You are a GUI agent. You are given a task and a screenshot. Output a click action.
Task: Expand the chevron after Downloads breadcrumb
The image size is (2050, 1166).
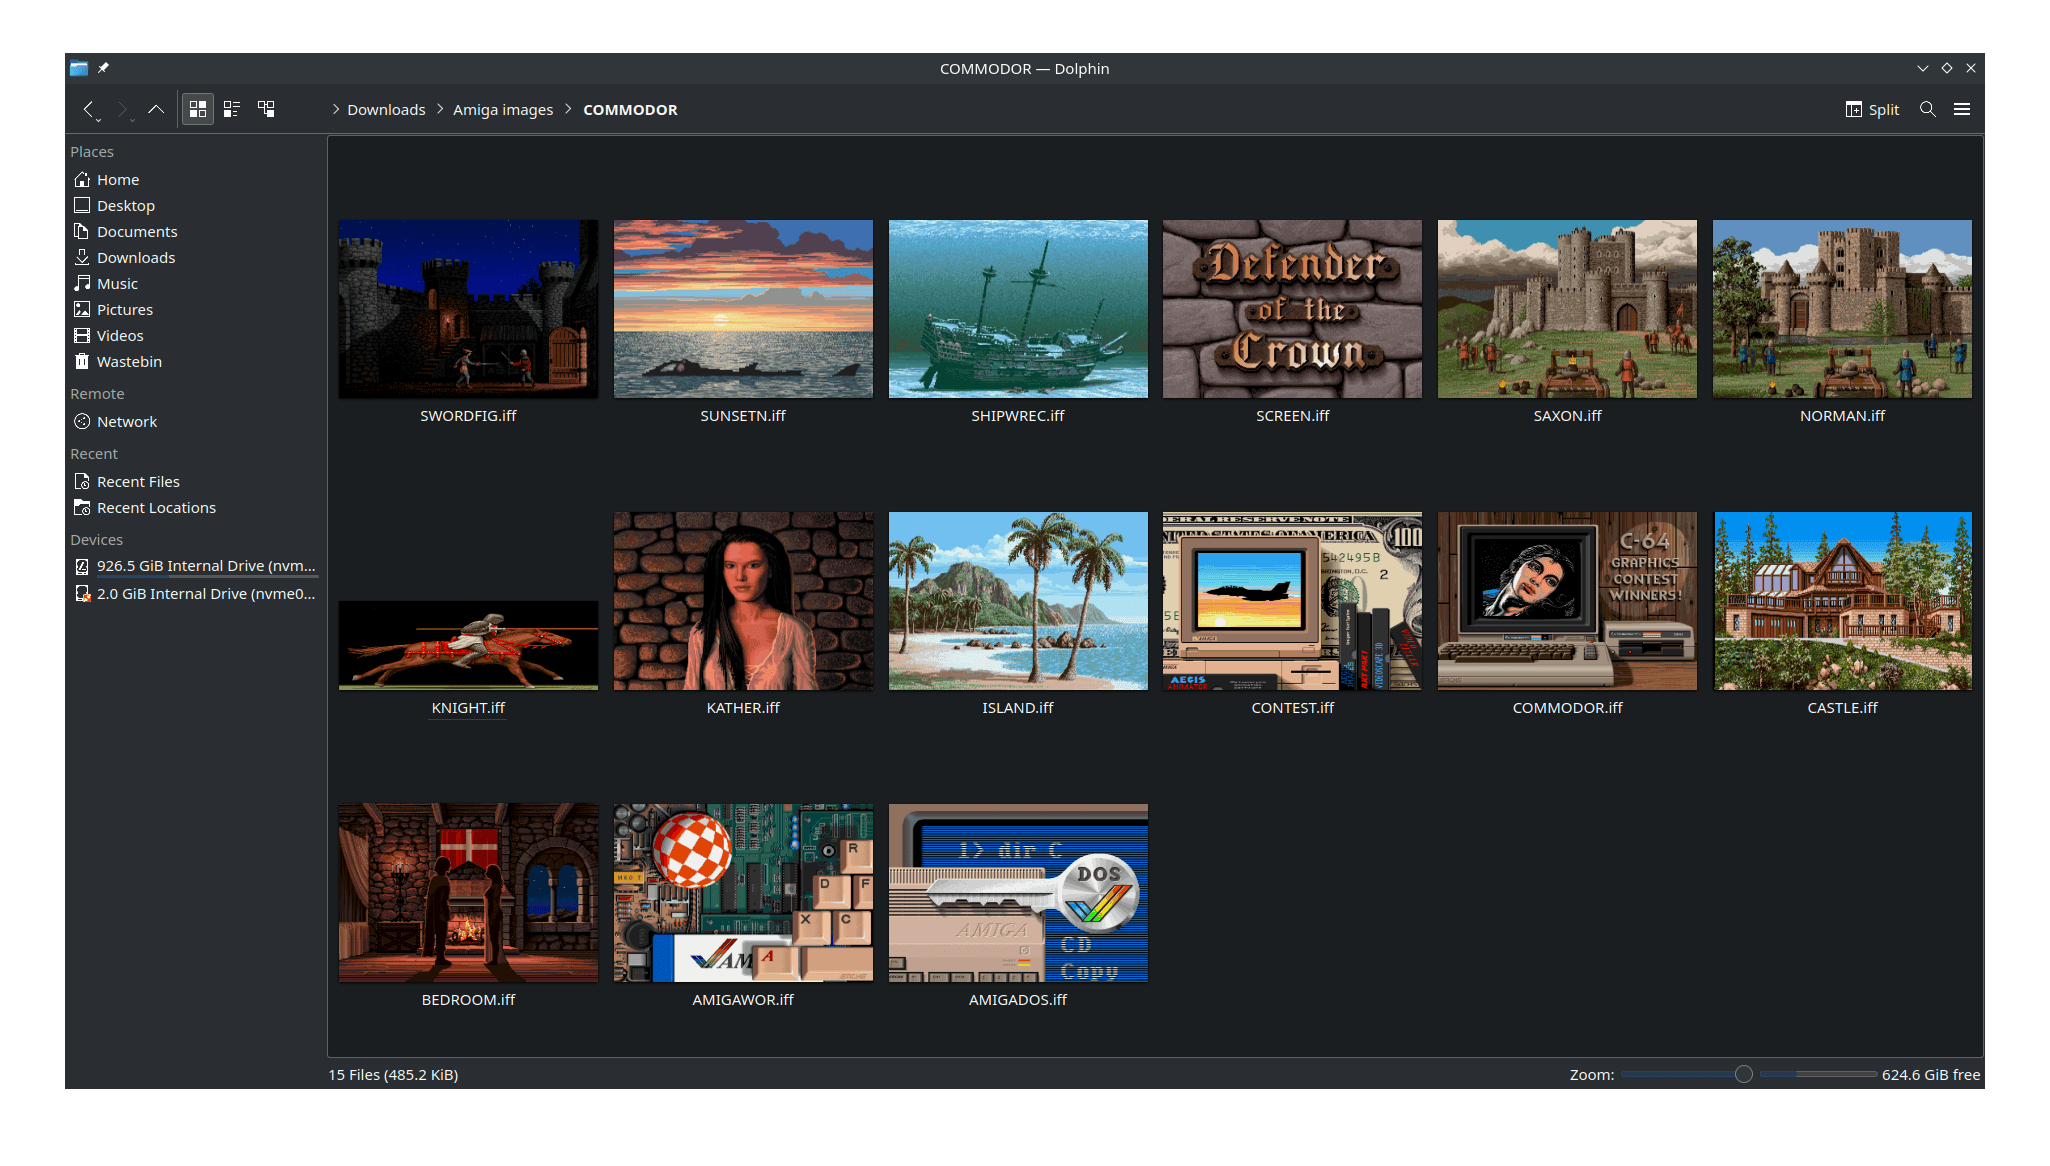point(439,109)
